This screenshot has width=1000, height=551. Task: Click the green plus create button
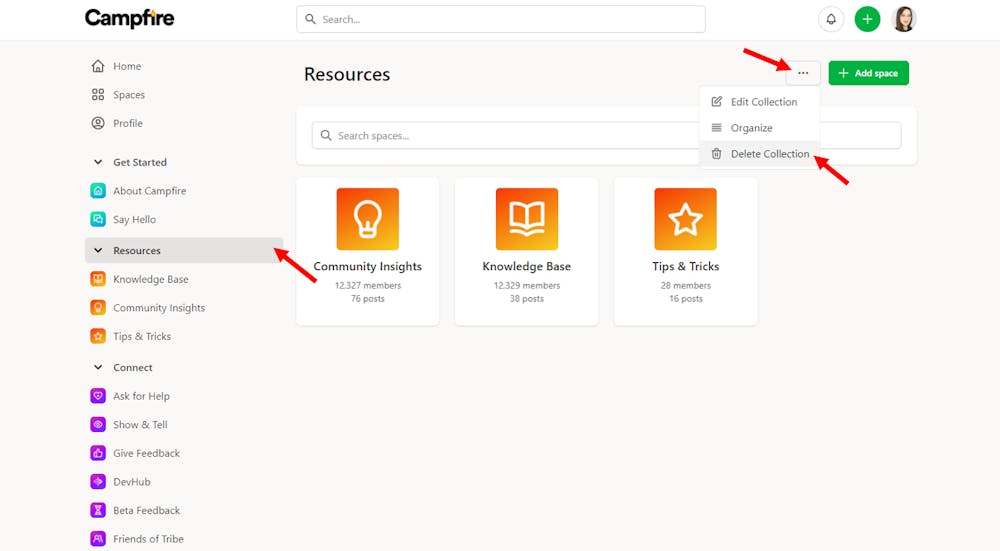click(x=867, y=19)
